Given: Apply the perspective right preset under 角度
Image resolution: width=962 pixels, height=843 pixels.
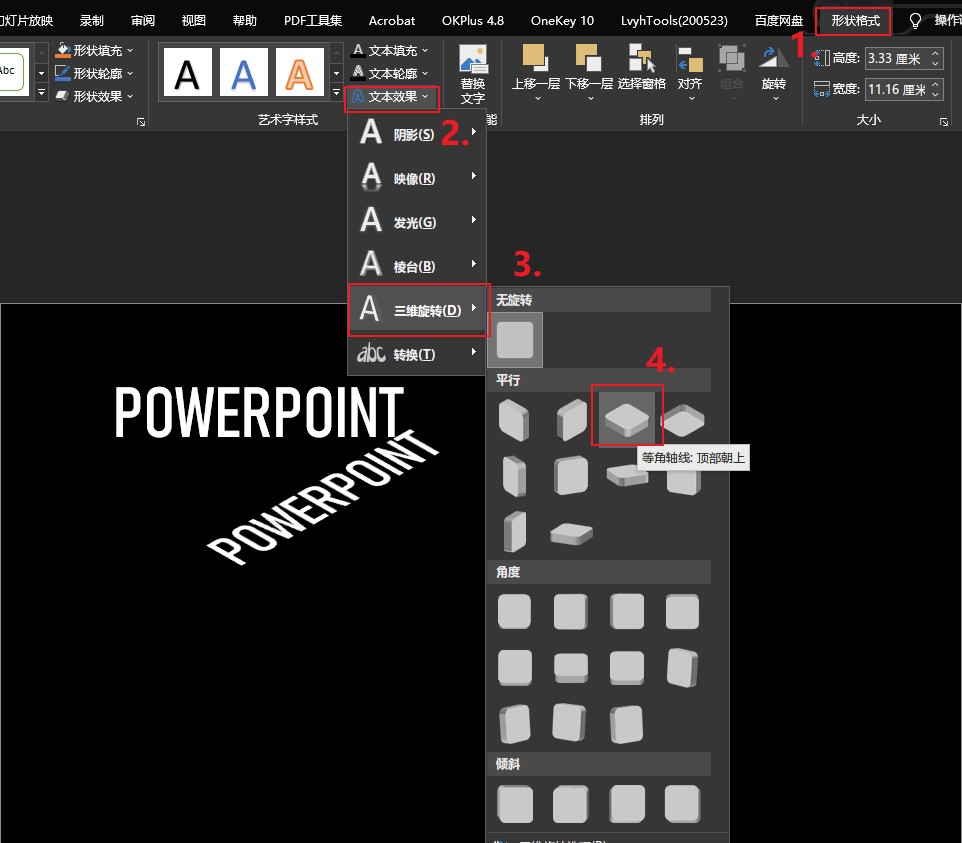Looking at the screenshot, I should (x=627, y=612).
